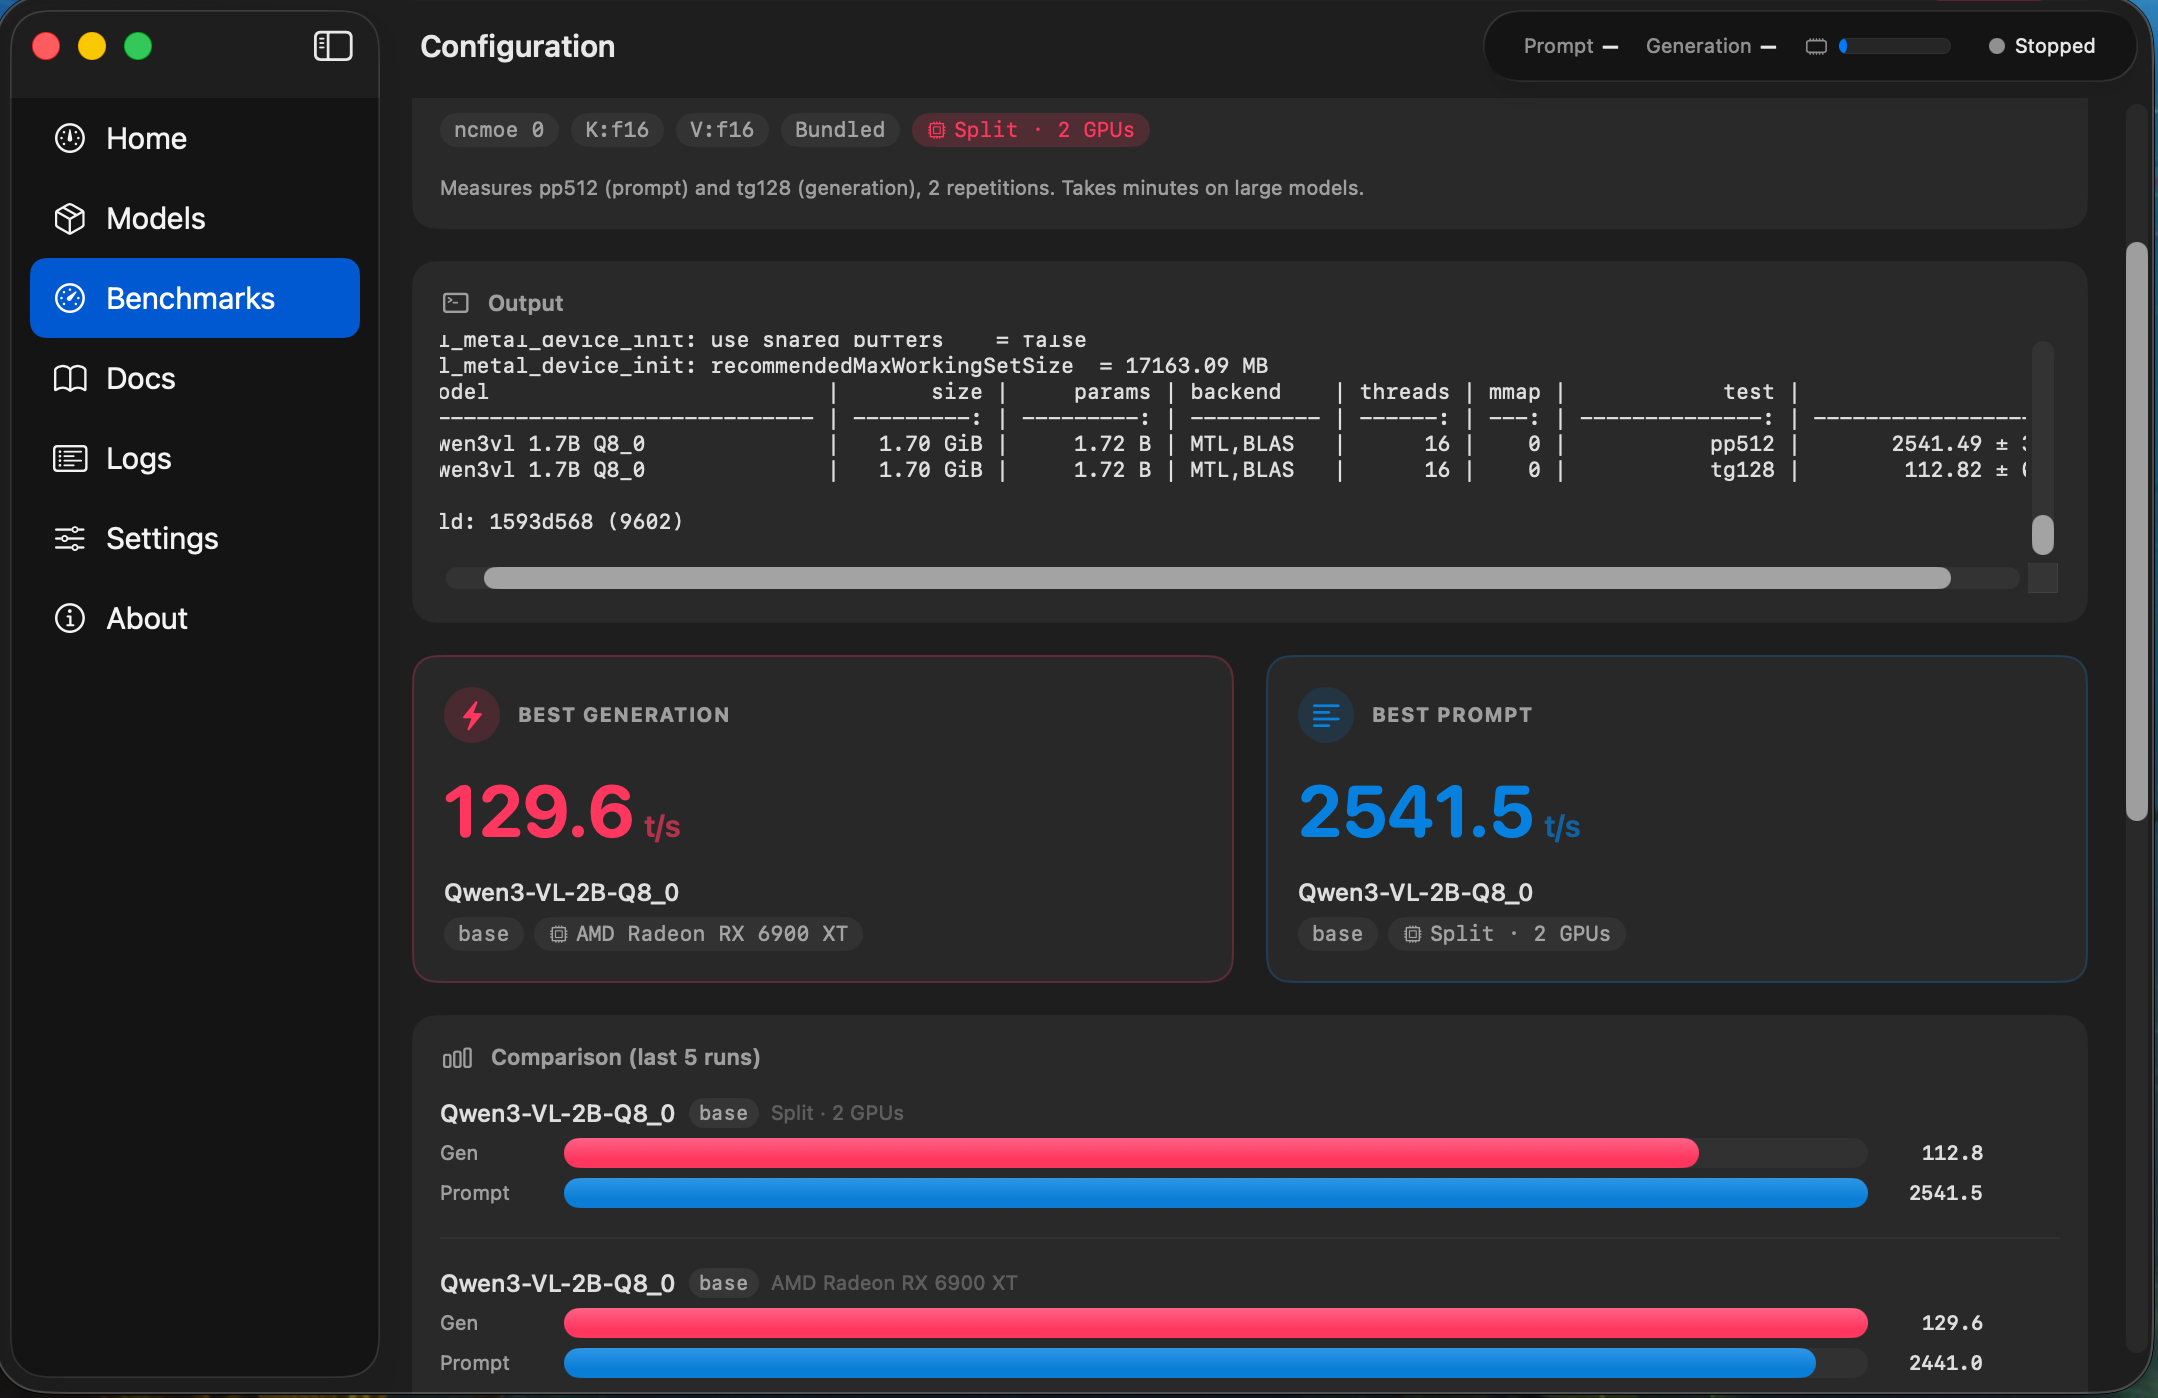Image resolution: width=2158 pixels, height=1398 pixels.
Task: Click the Docs book icon
Action: pyautogui.click(x=70, y=378)
